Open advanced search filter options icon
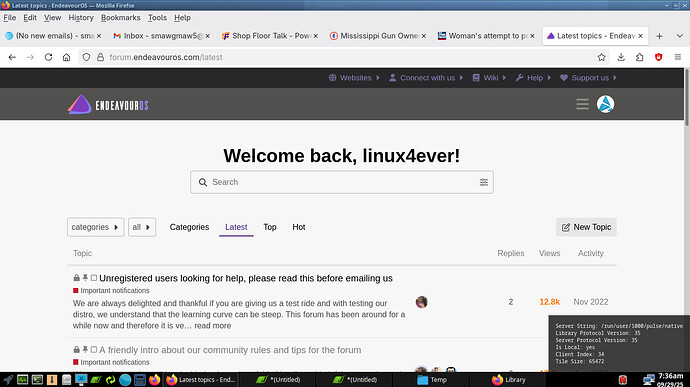Screen dimensions: 690x387 click(x=484, y=182)
